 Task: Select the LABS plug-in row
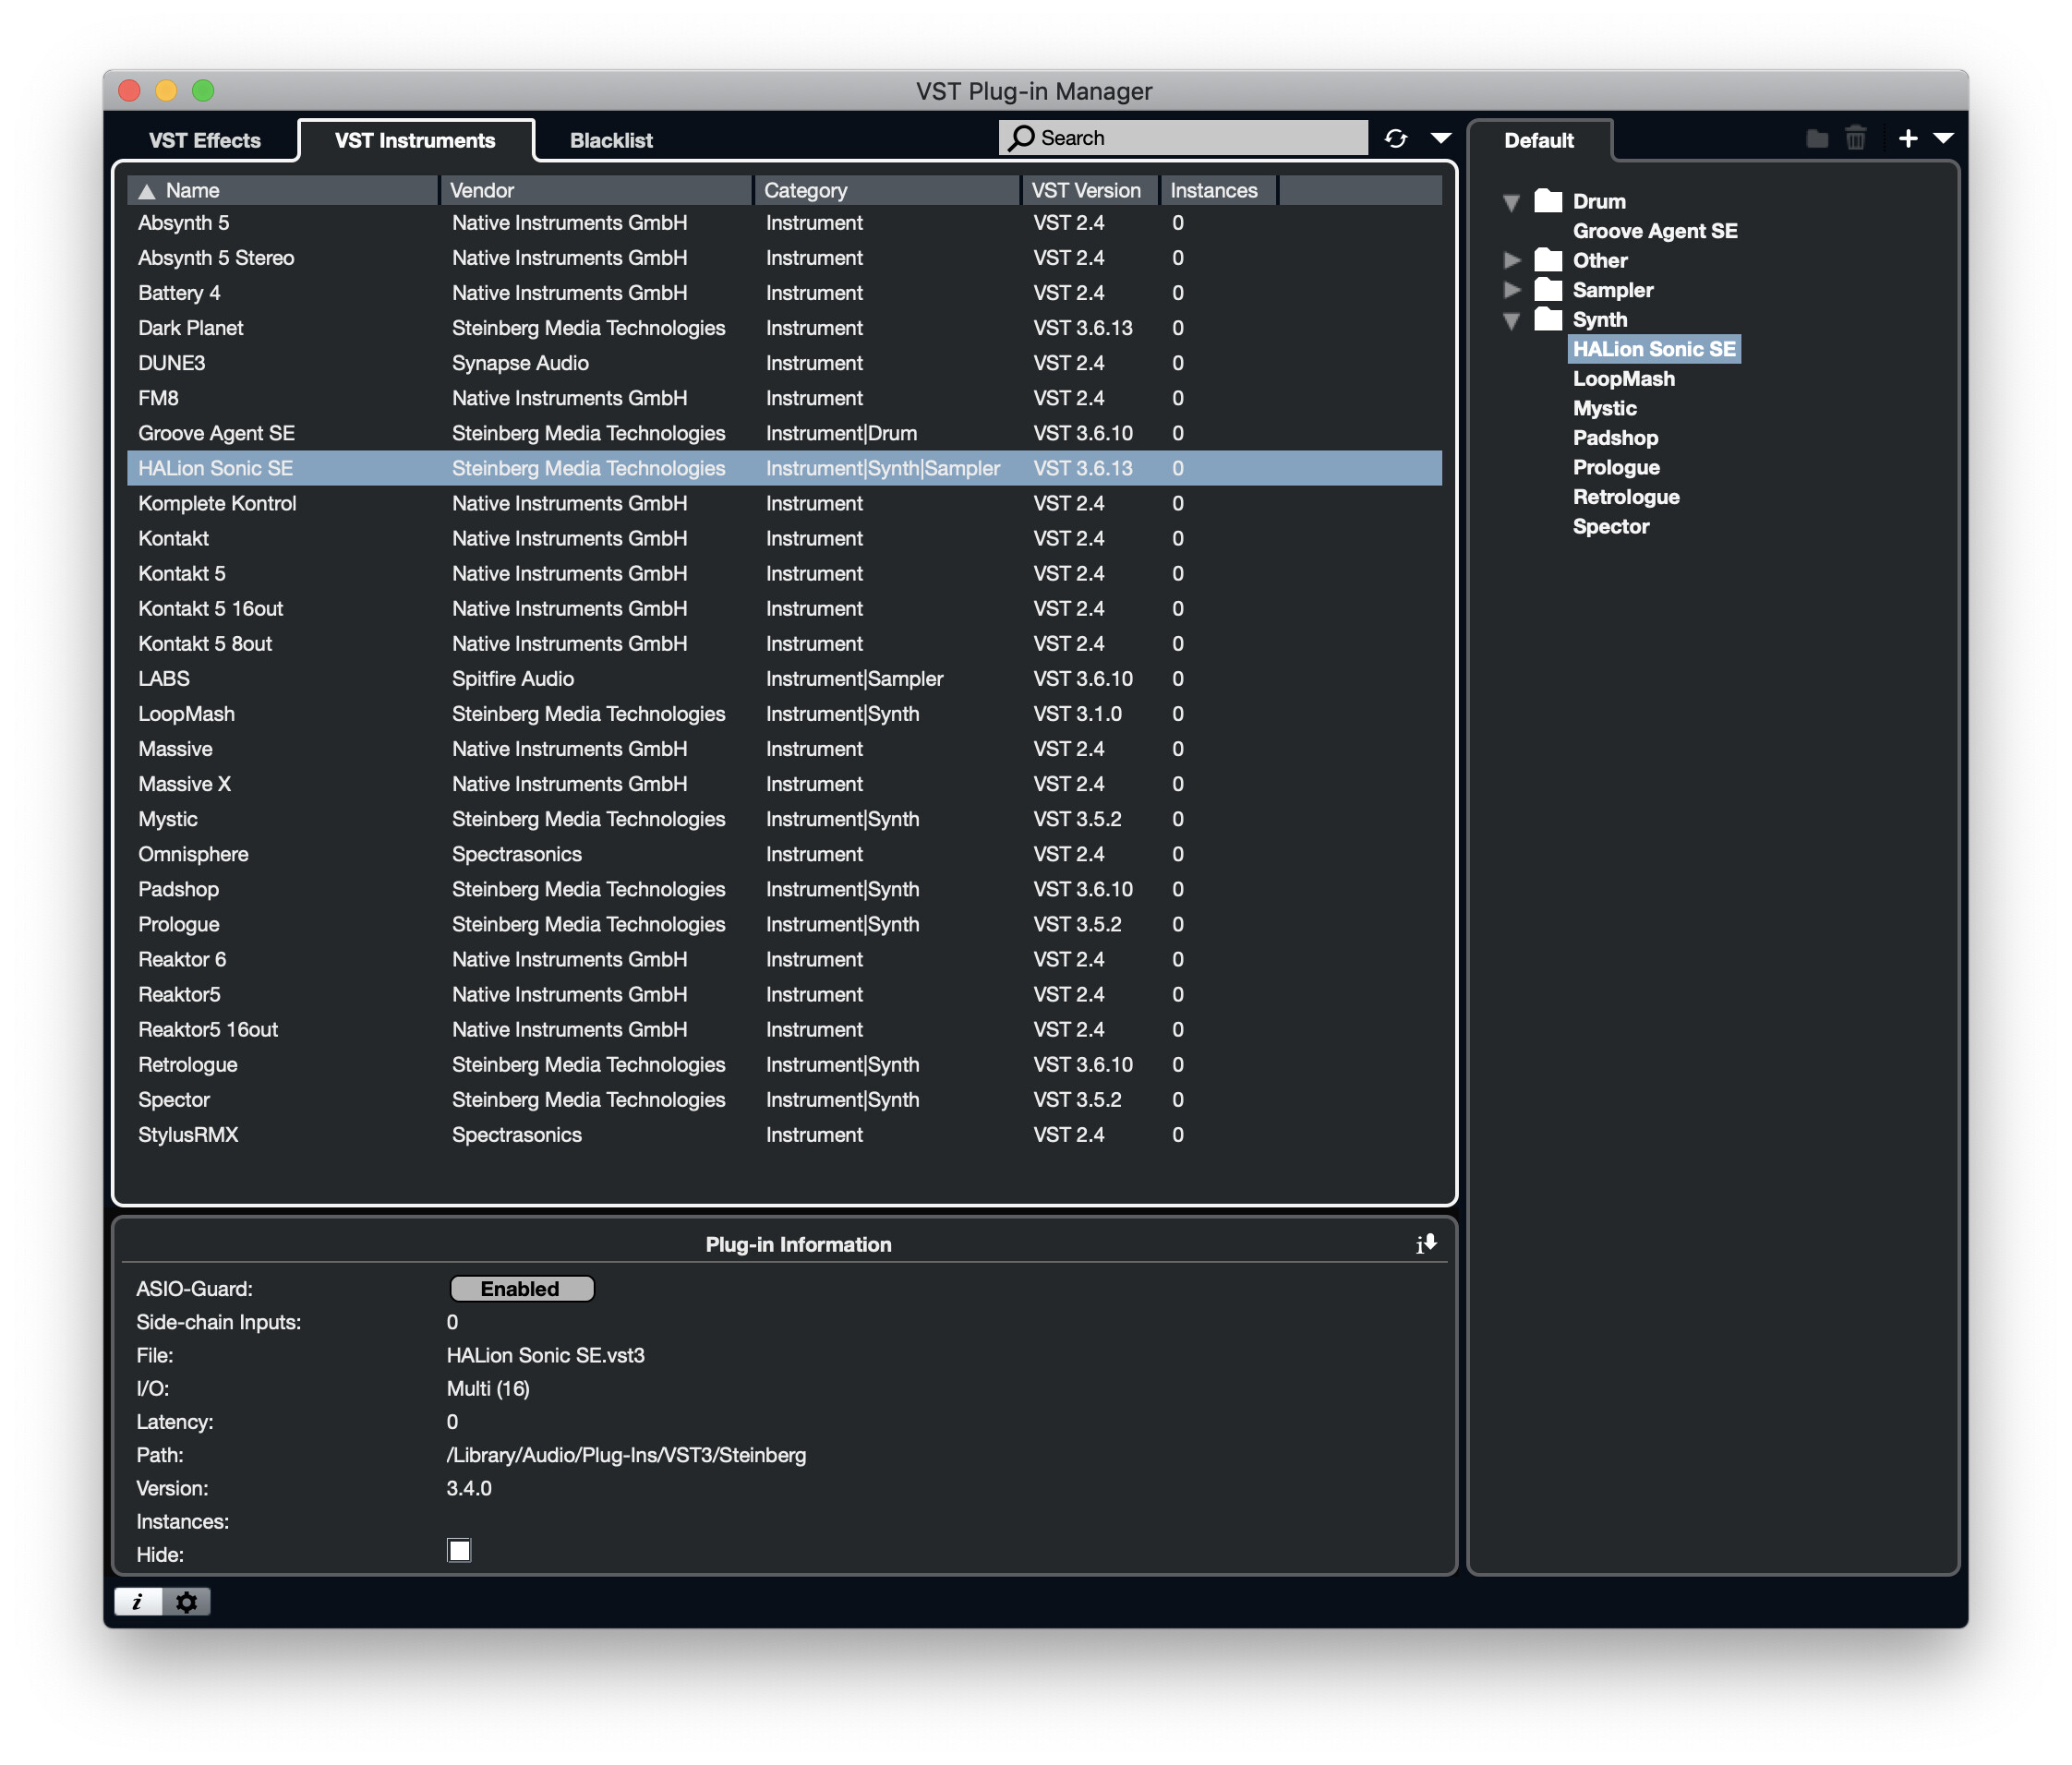[x=784, y=678]
